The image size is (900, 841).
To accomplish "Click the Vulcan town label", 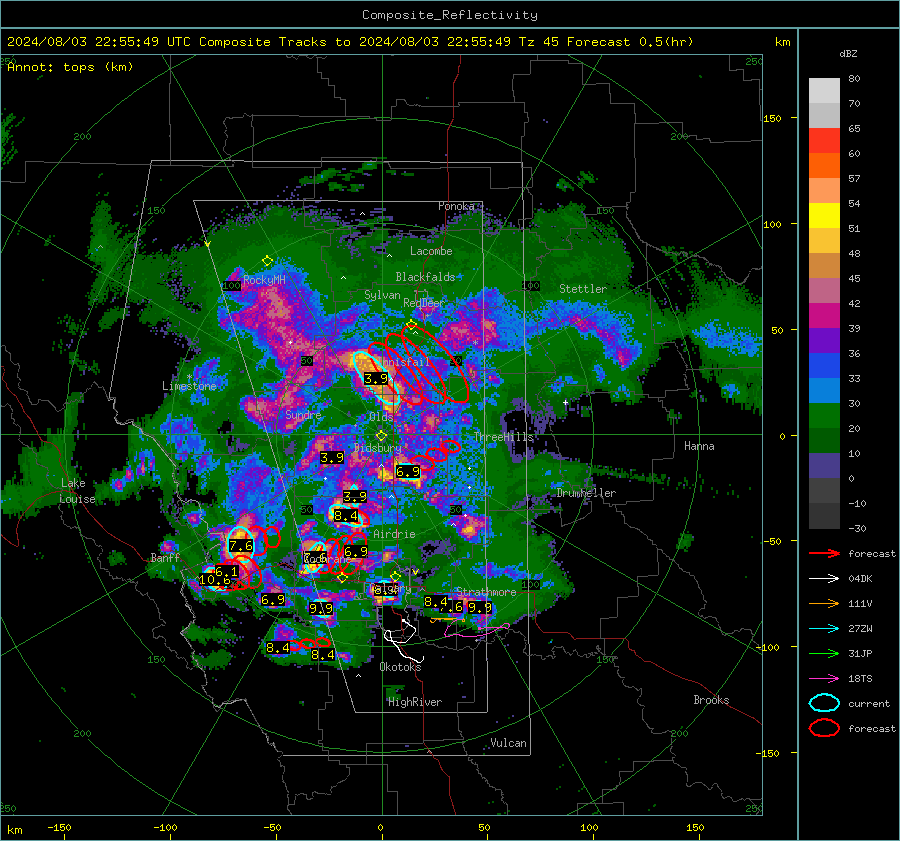I will coord(509,743).
